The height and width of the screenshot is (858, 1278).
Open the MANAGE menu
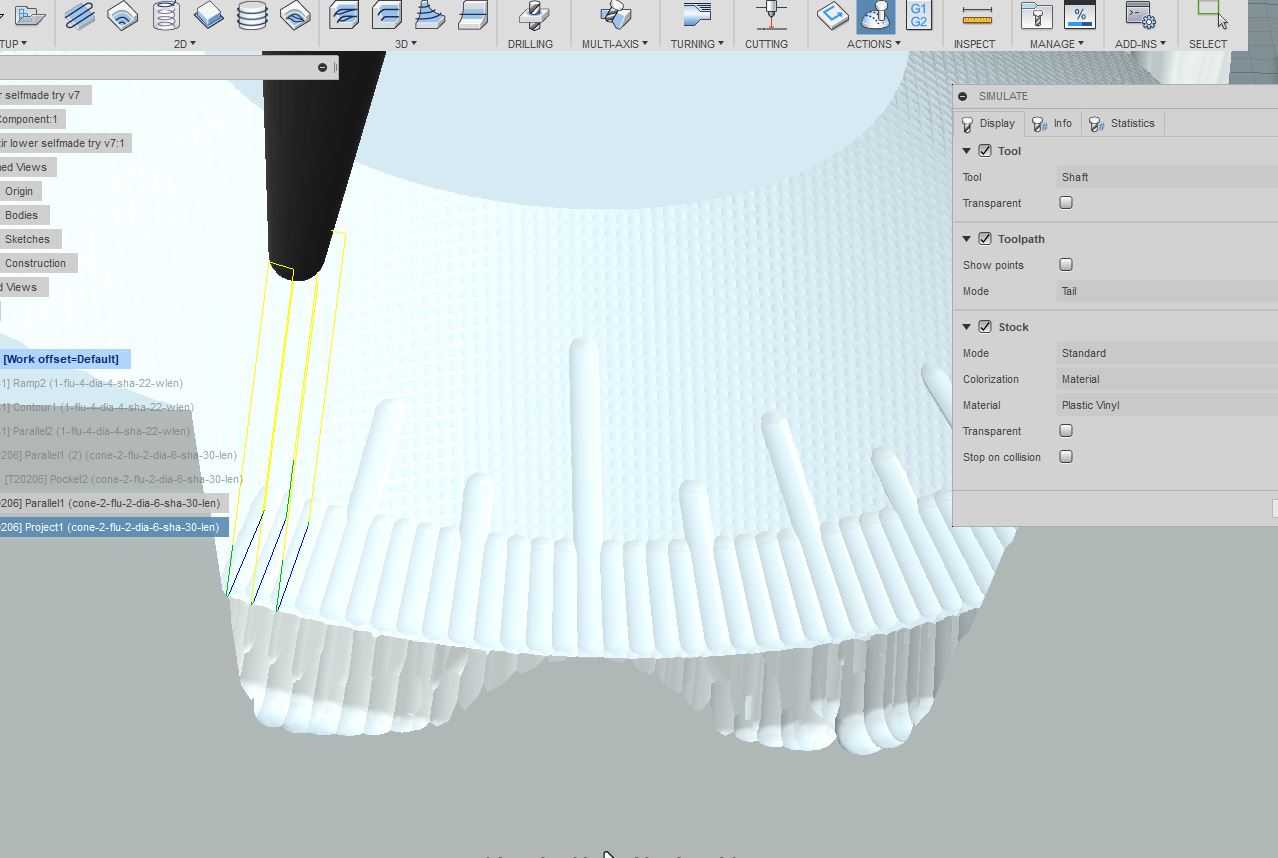(1056, 44)
